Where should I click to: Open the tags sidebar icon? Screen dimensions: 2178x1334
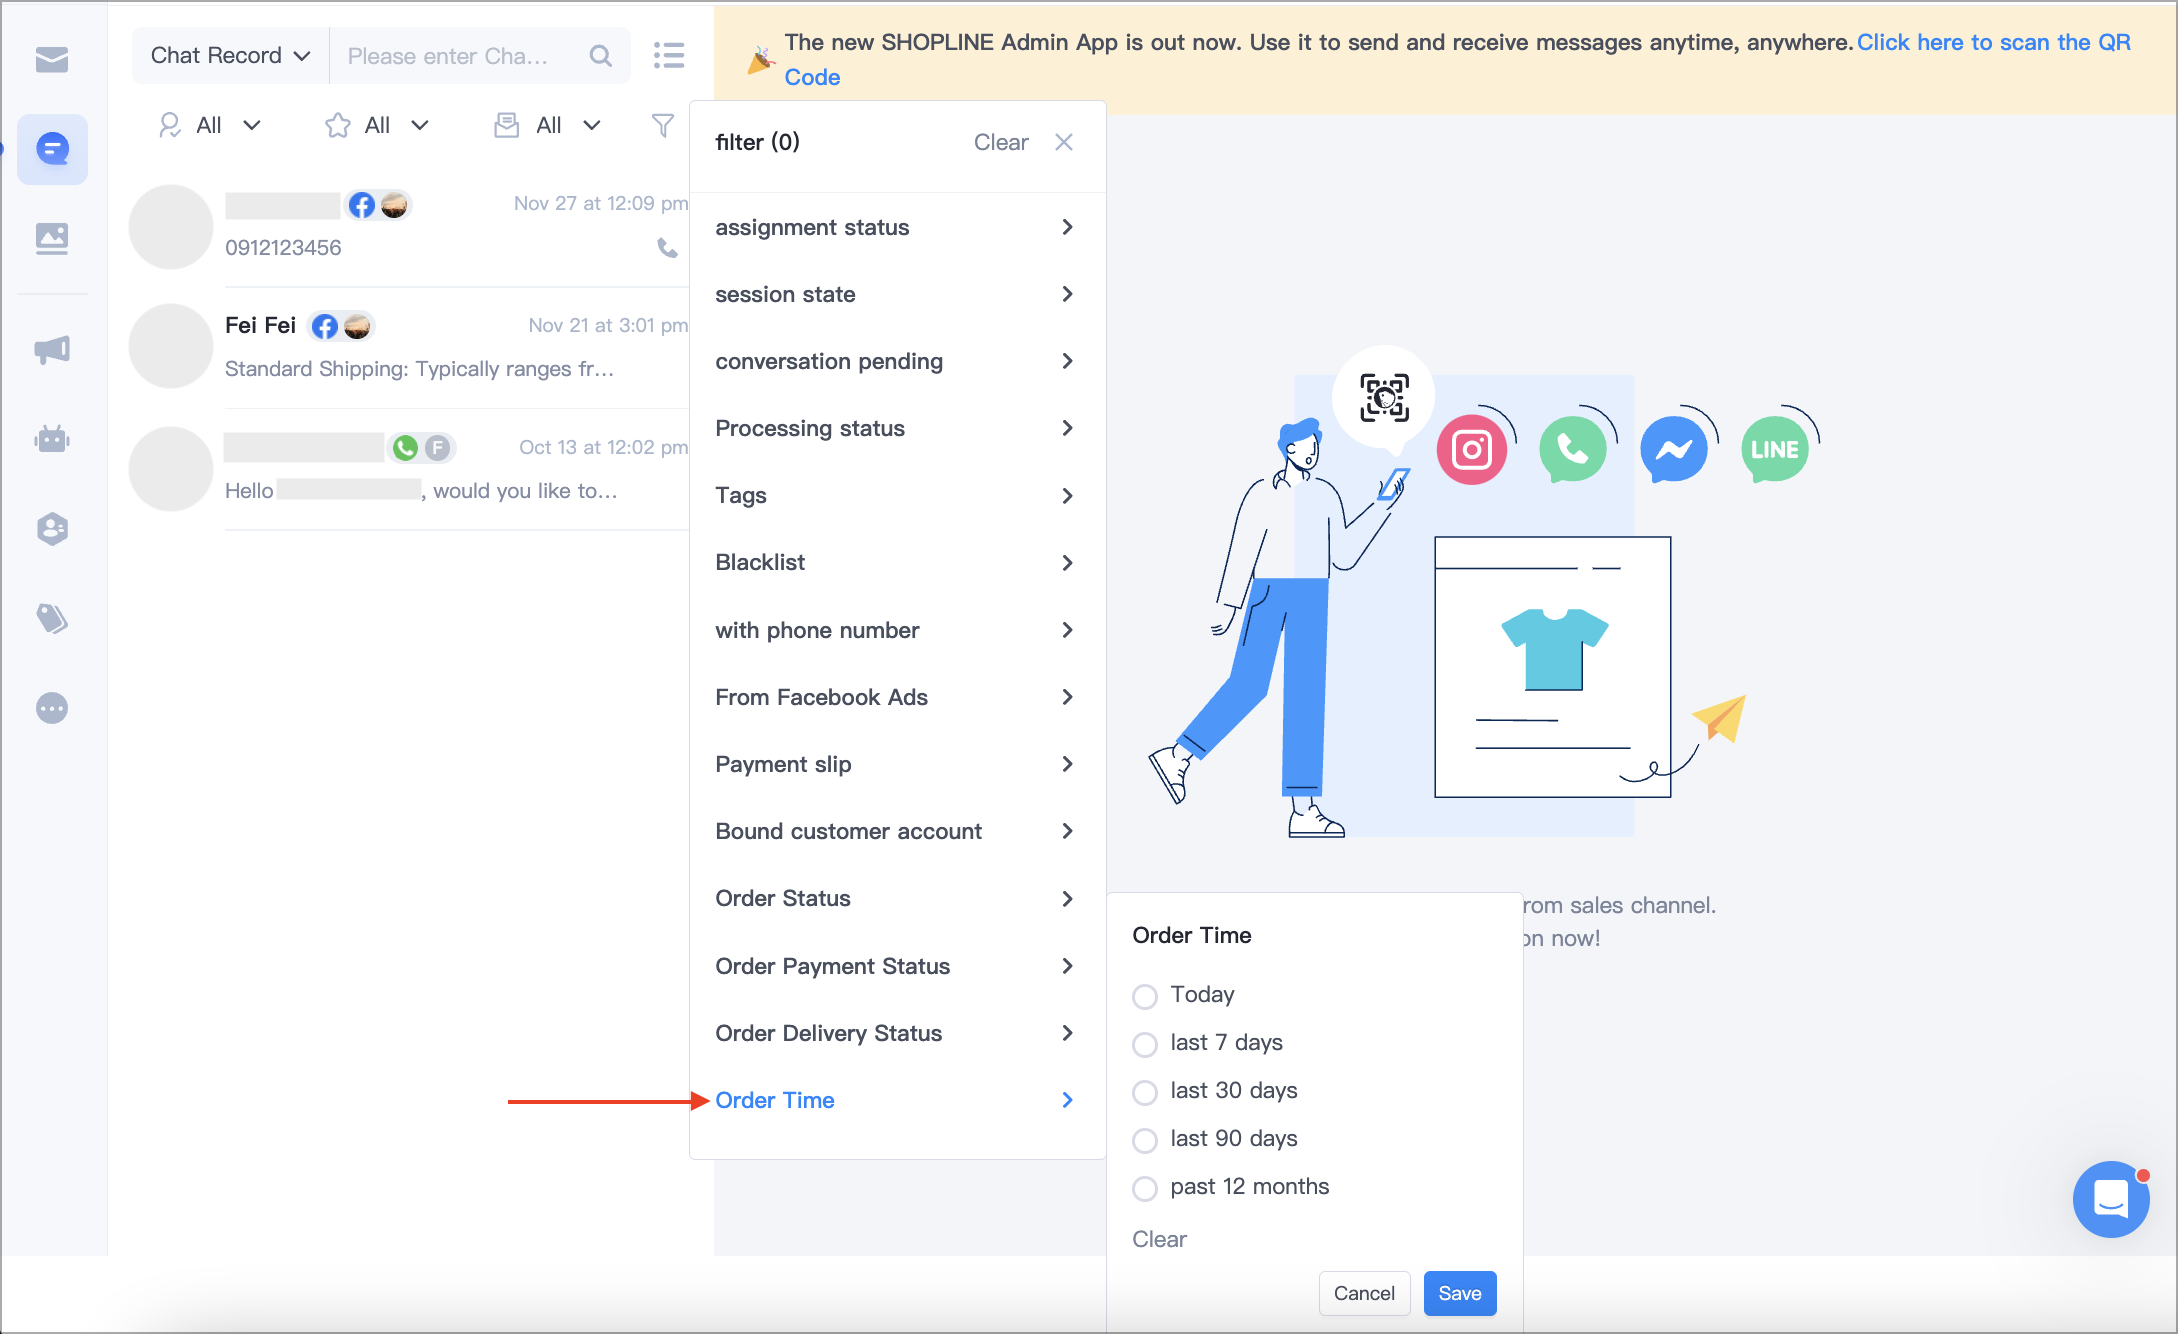[52, 618]
